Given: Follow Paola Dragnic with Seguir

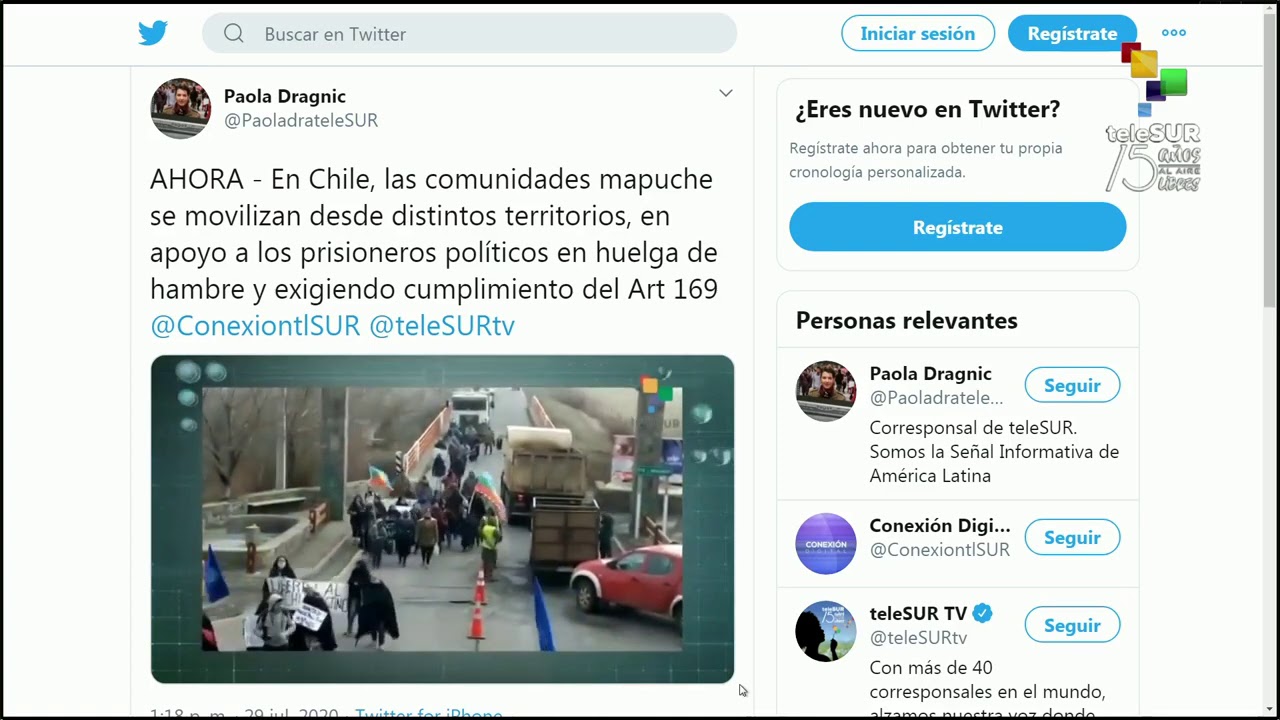Looking at the screenshot, I should pos(1072,385).
